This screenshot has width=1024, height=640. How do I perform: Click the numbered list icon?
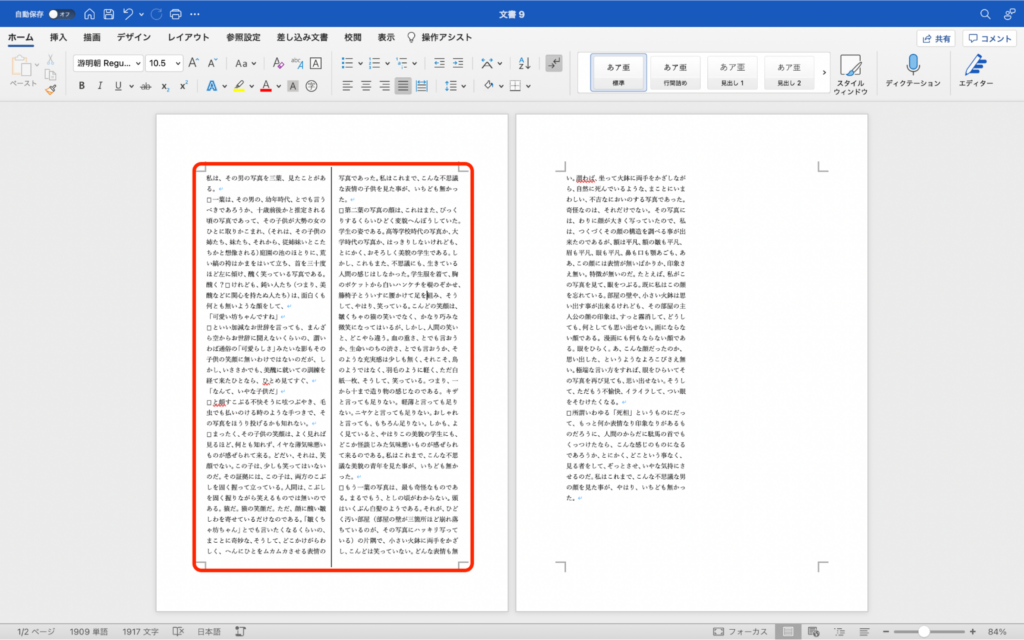(374, 63)
